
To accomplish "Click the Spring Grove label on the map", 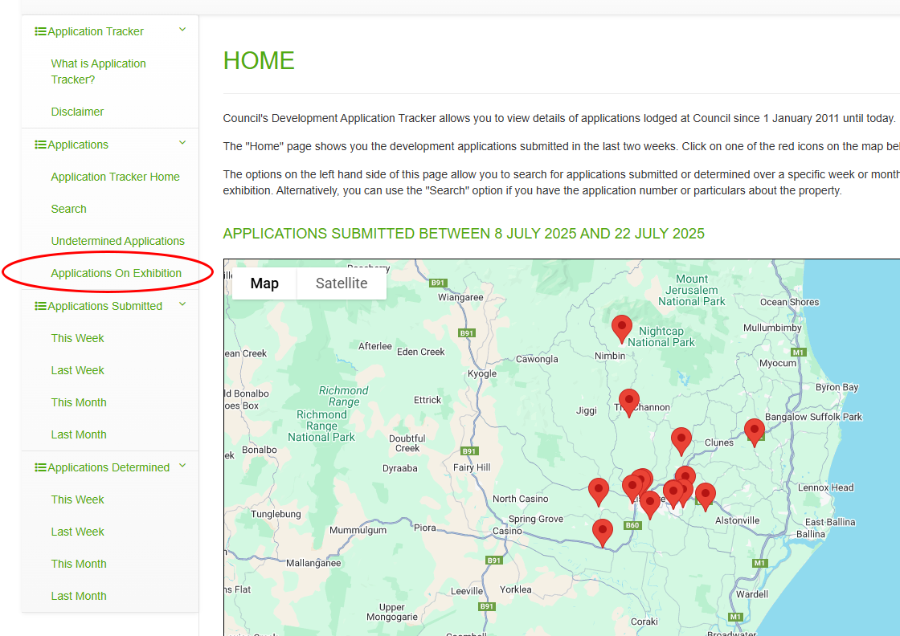I will click(x=536, y=519).
